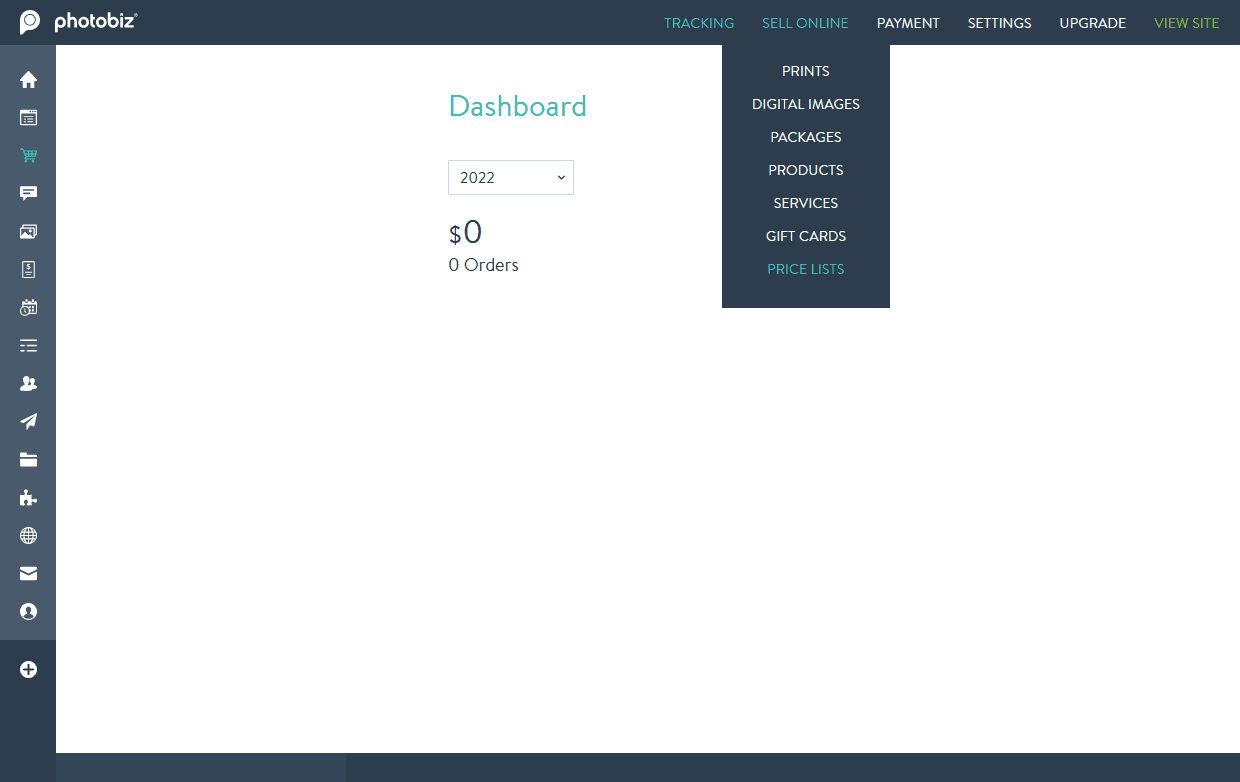Open the puzzle piece integrations icon
The image size is (1240, 782).
click(x=28, y=498)
